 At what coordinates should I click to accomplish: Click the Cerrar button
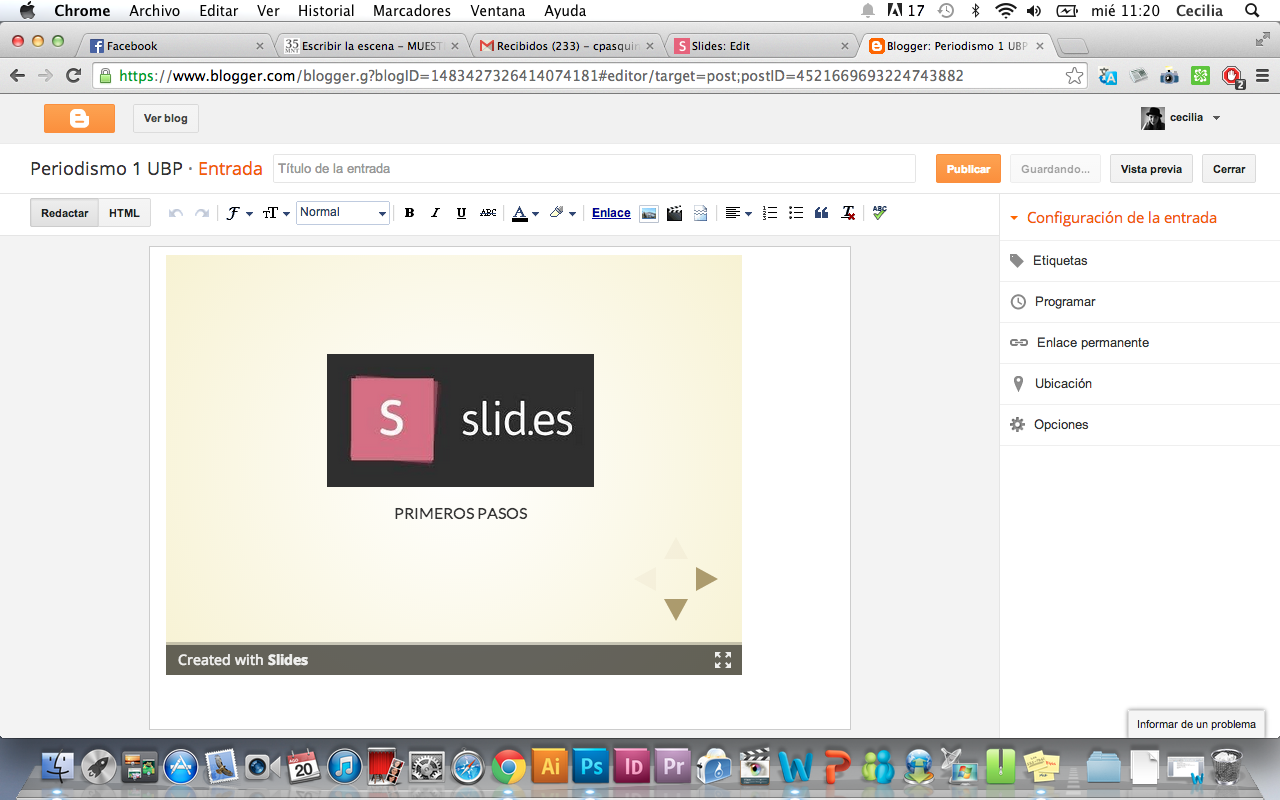coord(1229,169)
